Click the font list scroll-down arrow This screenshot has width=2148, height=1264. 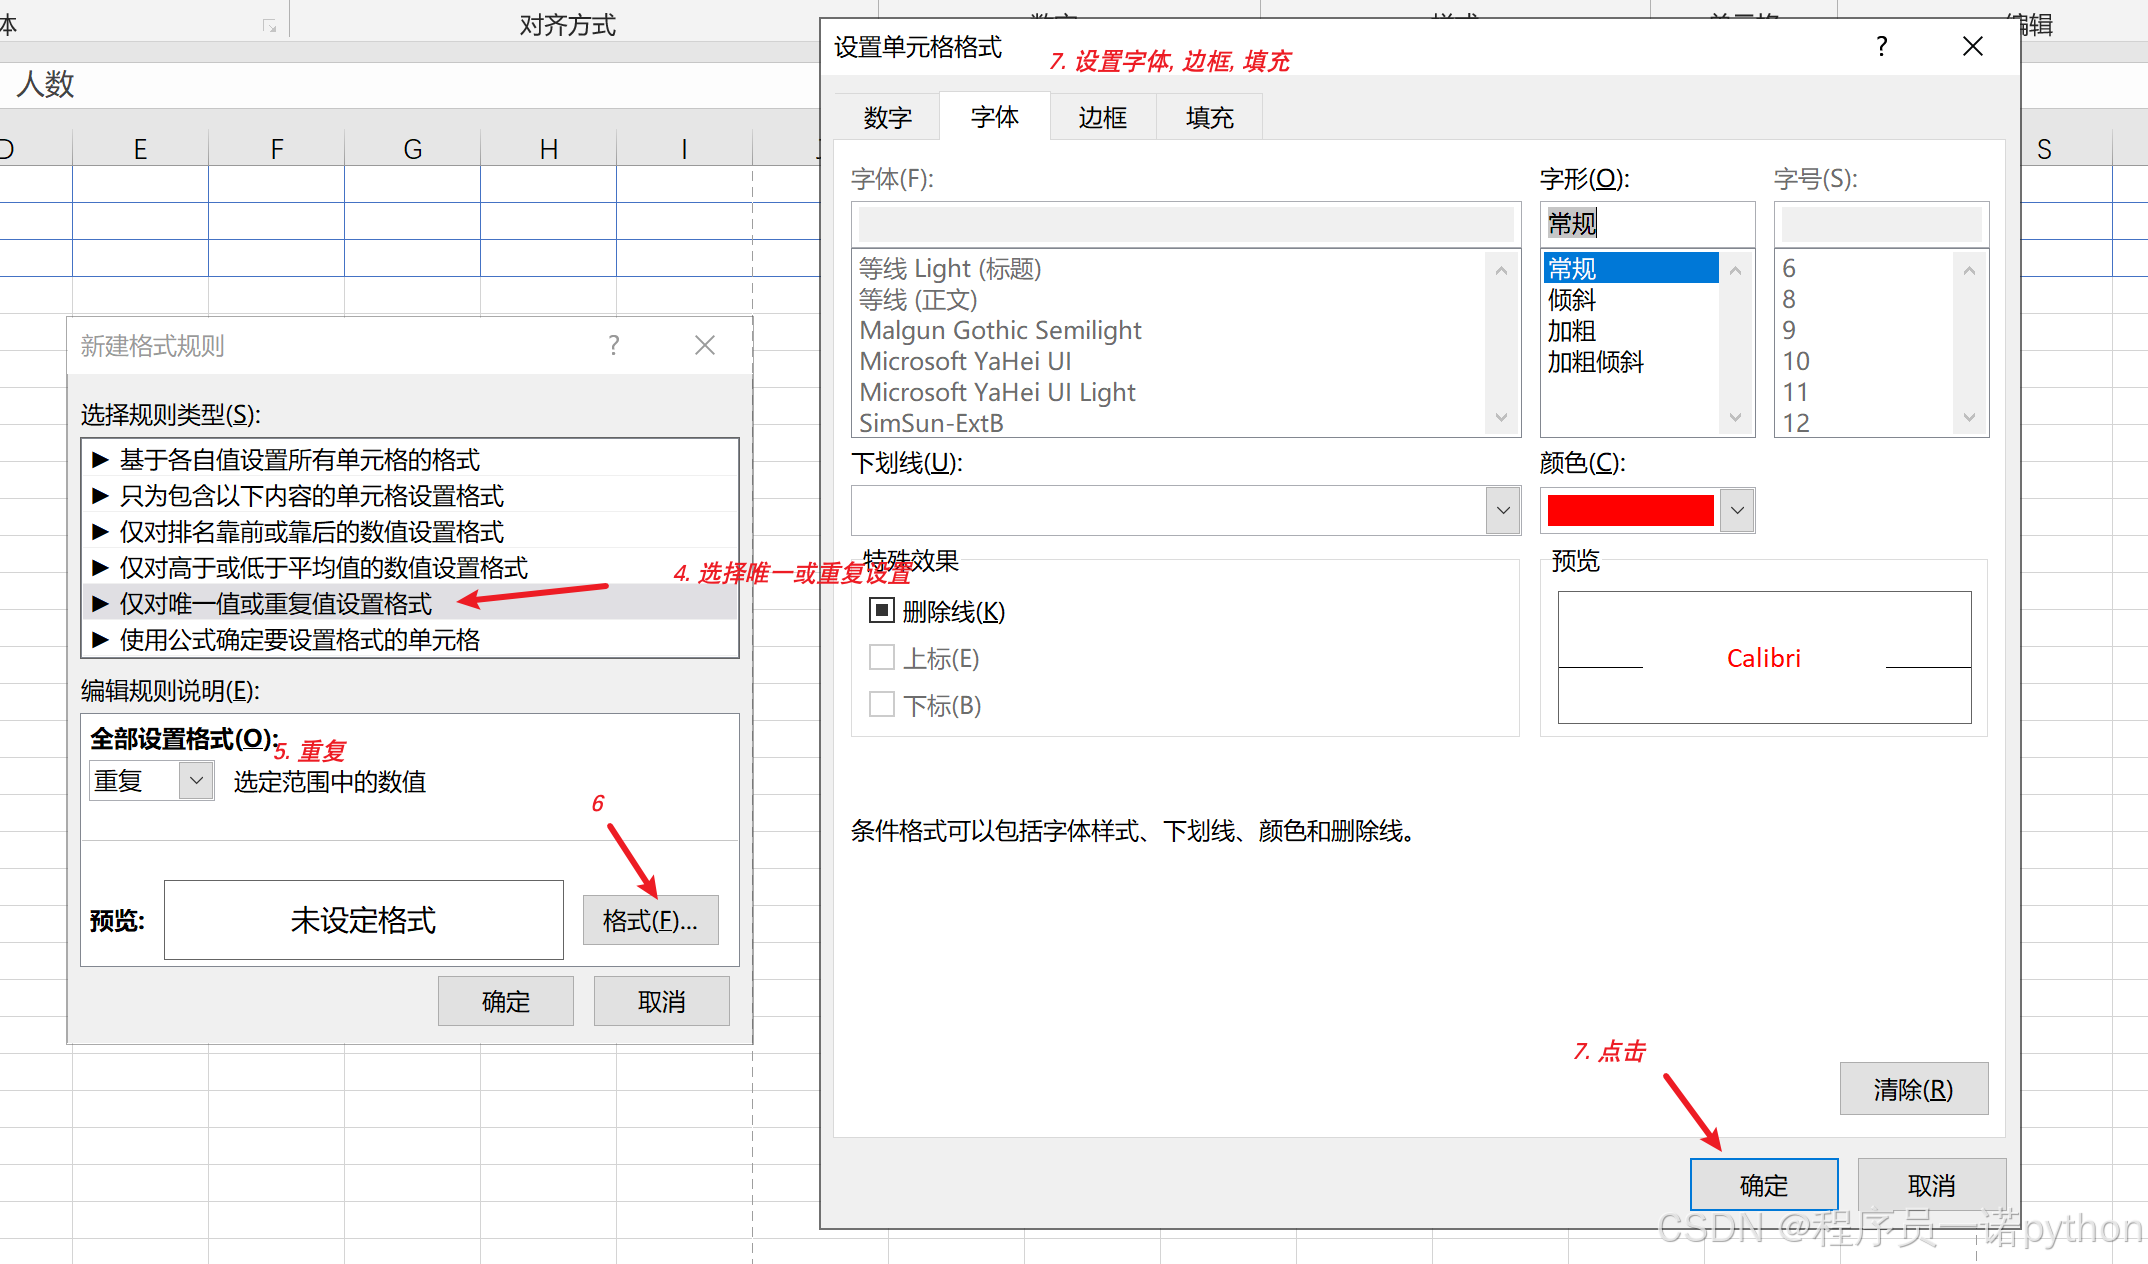tap(1501, 418)
